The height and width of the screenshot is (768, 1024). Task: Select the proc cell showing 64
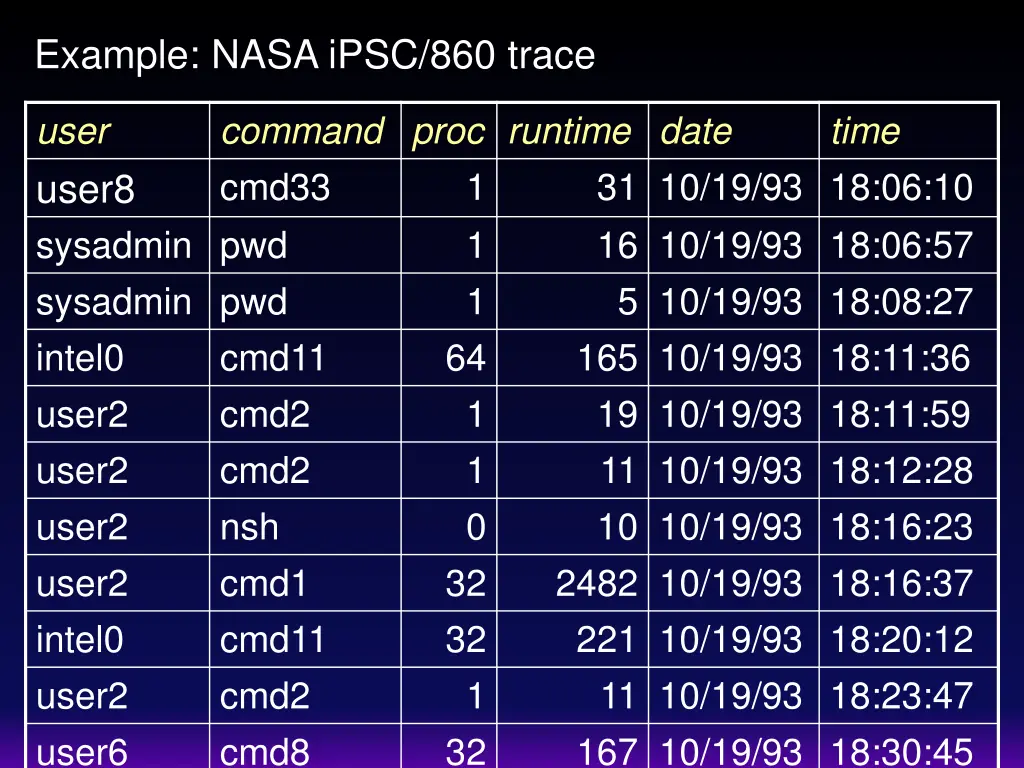(465, 358)
